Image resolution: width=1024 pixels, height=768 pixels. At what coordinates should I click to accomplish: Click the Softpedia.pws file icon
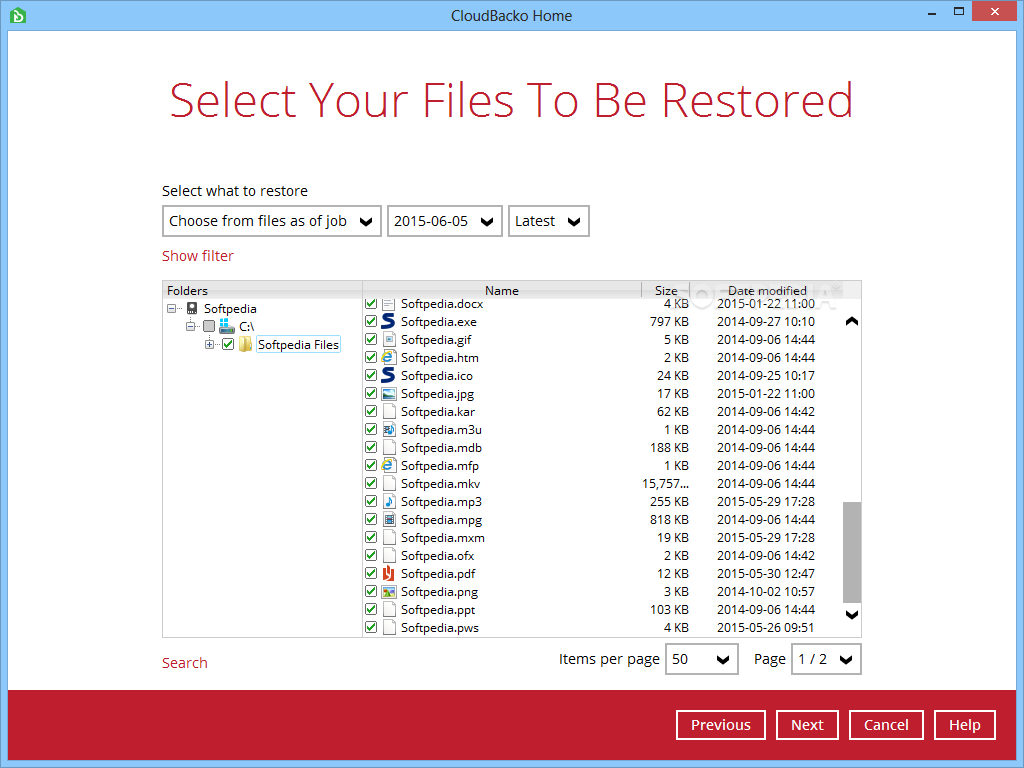click(x=389, y=628)
